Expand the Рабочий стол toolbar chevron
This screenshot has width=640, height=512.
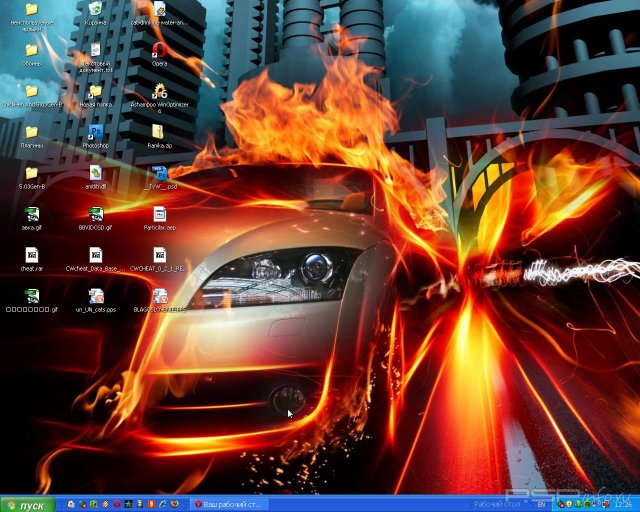[x=529, y=505]
